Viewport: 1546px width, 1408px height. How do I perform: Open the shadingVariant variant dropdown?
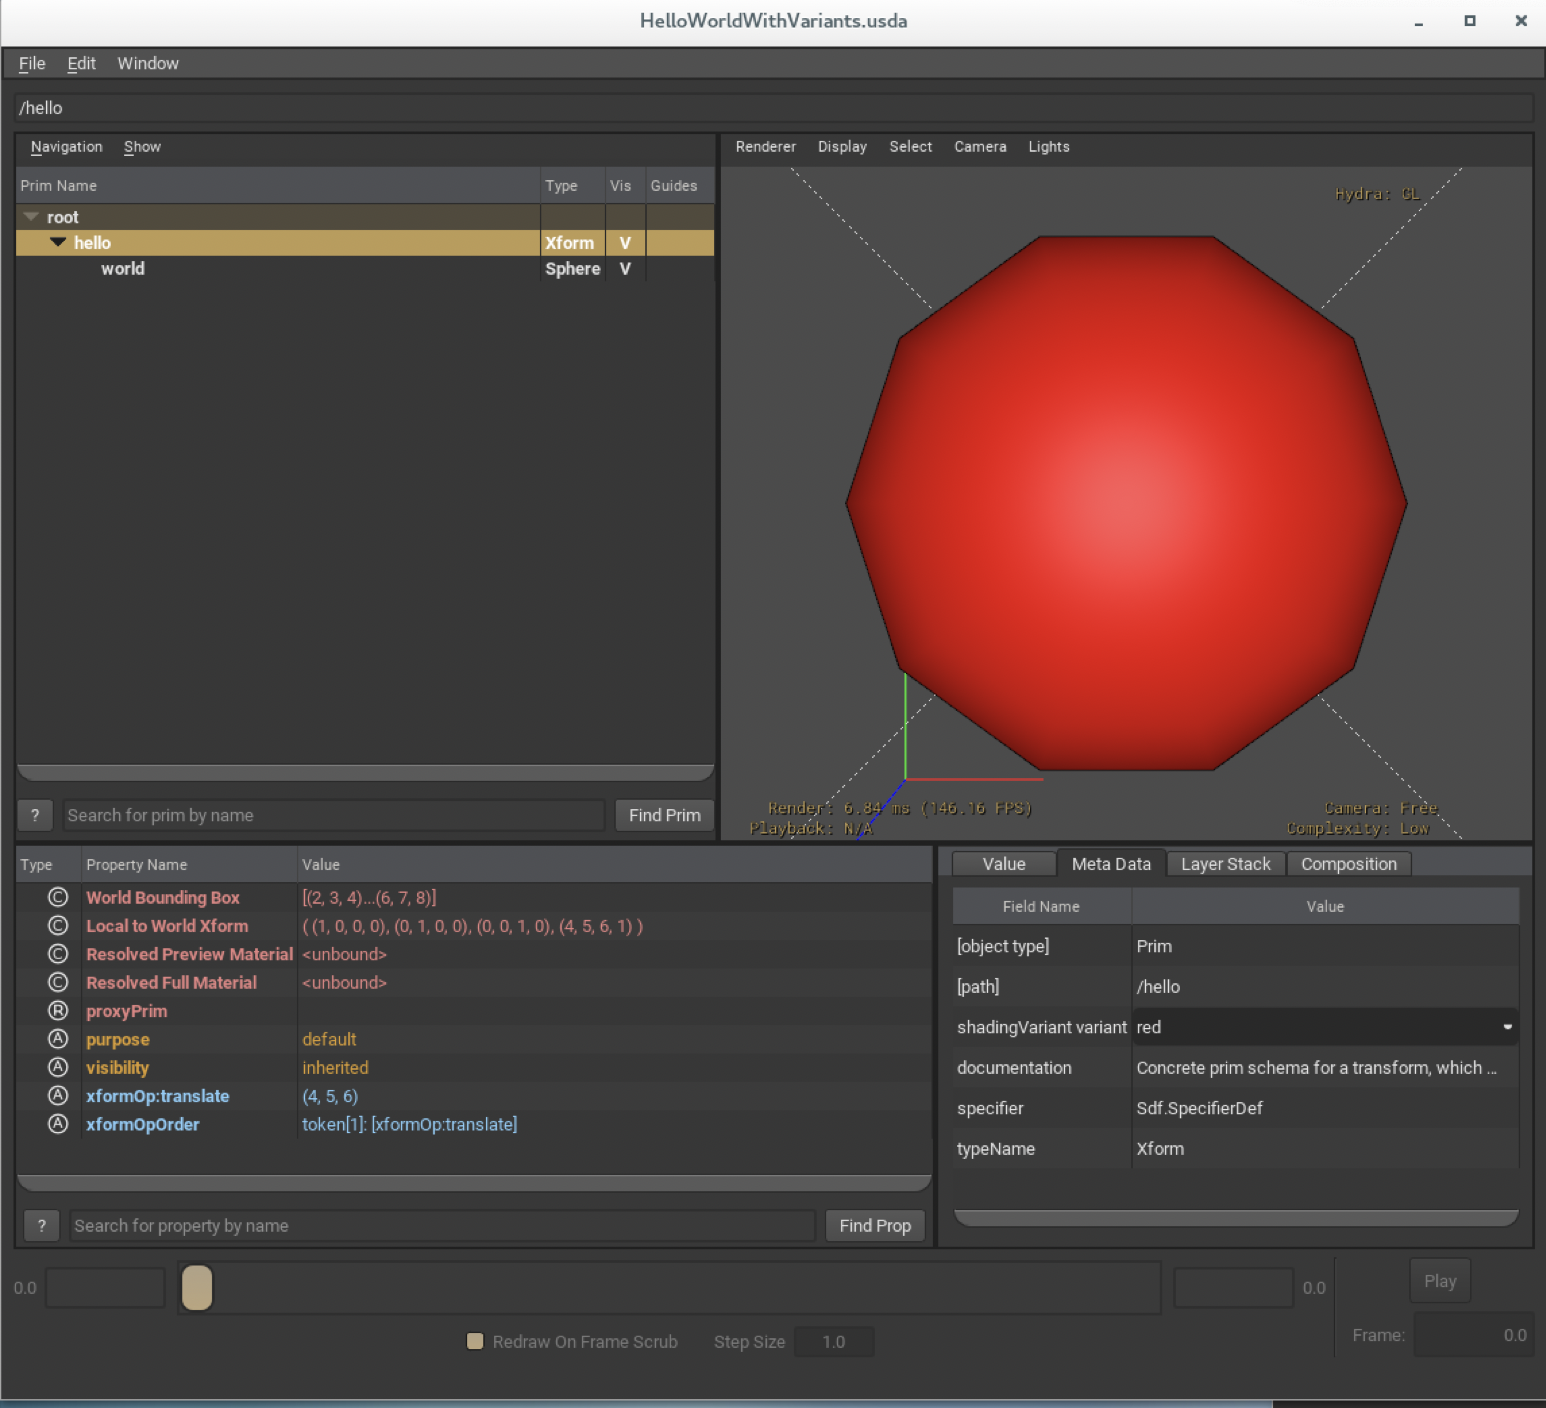click(1325, 1027)
